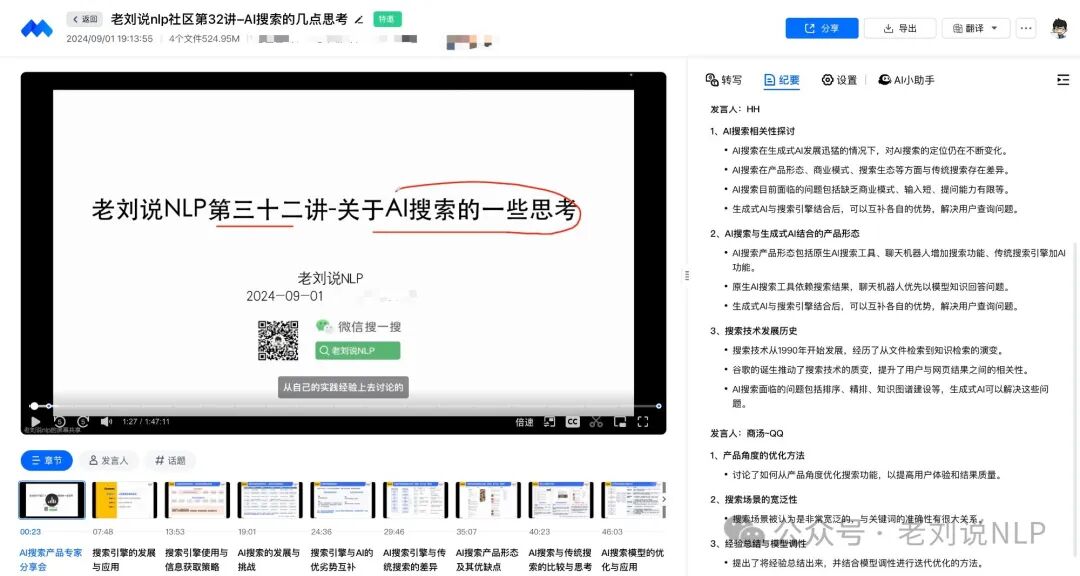Click heading 3、搜索技术发展历史
This screenshot has height=576, width=1080.
[x=754, y=331]
